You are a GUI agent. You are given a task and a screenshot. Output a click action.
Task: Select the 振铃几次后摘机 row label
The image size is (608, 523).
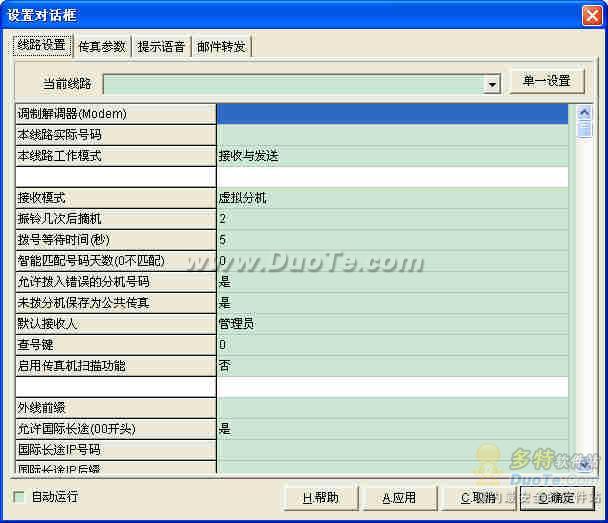pyautogui.click(x=116, y=219)
